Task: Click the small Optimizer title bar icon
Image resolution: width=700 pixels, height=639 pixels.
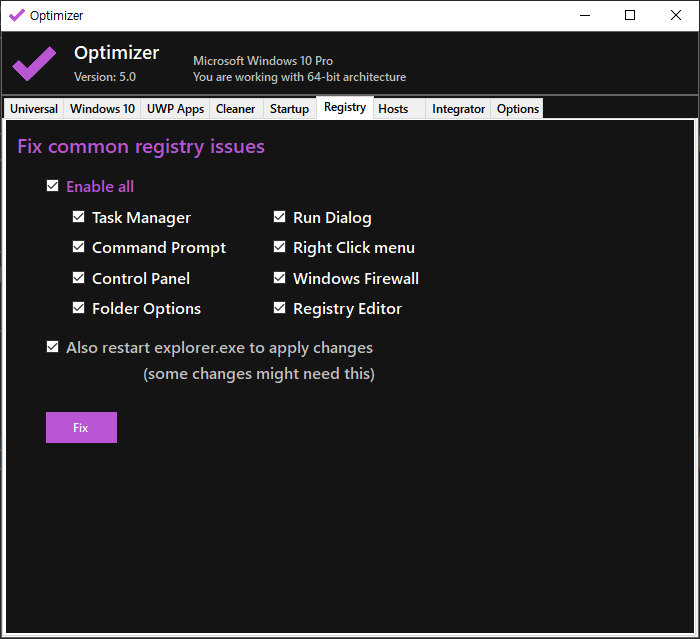Action: tap(17, 15)
